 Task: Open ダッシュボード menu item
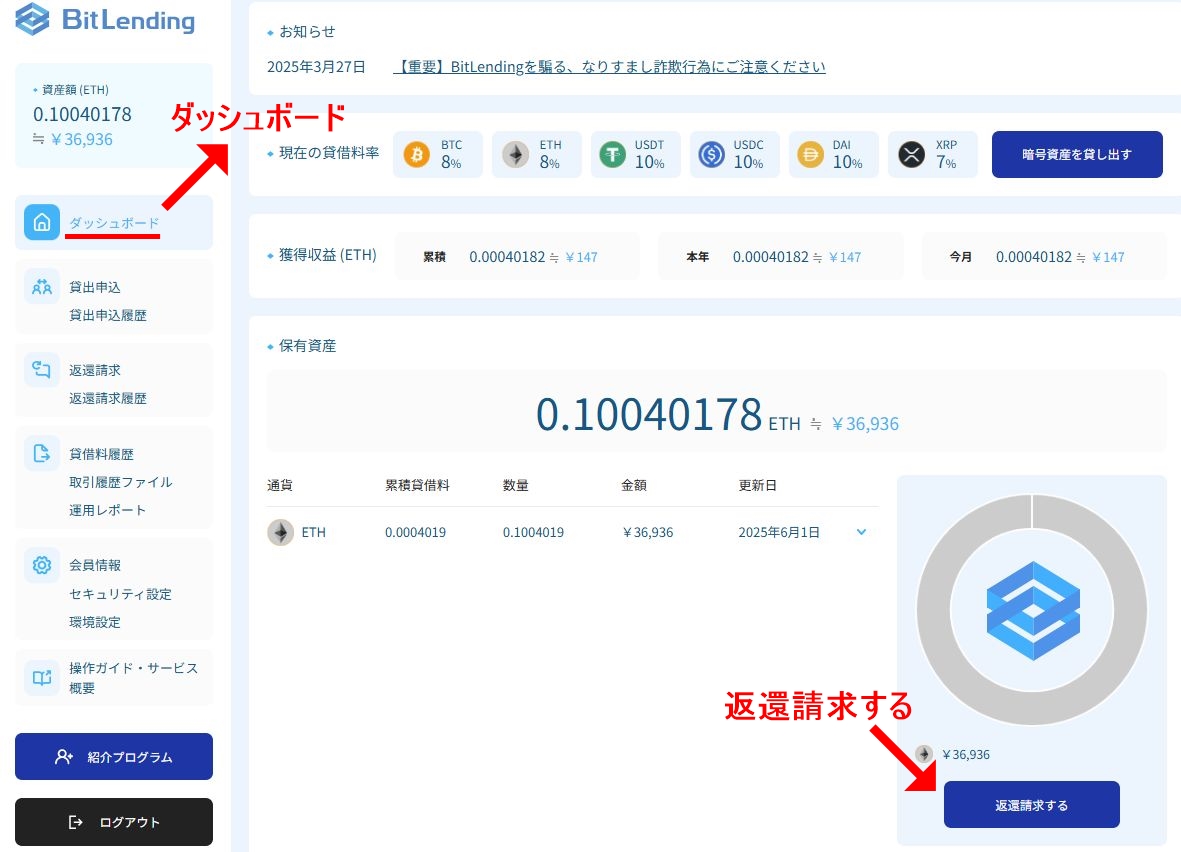[114, 223]
